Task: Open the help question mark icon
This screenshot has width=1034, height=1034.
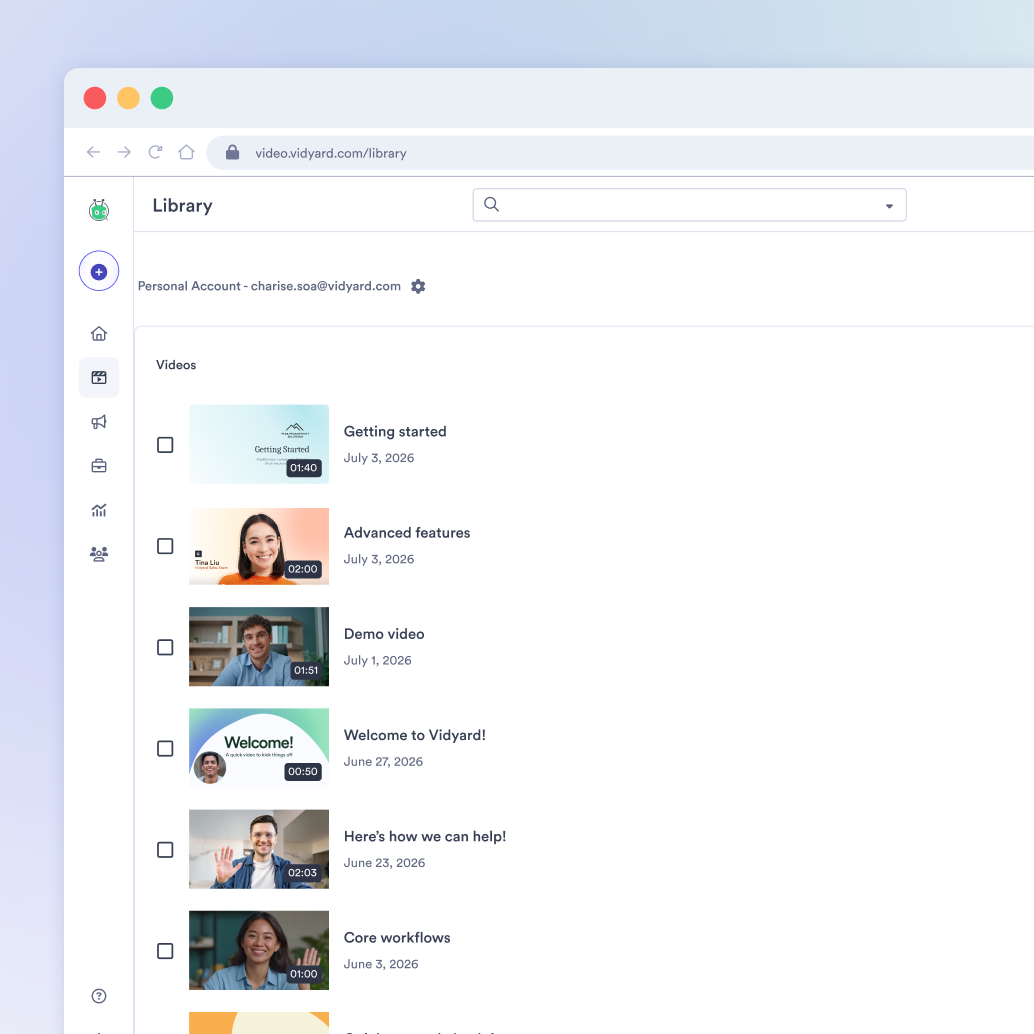Action: tap(99, 996)
